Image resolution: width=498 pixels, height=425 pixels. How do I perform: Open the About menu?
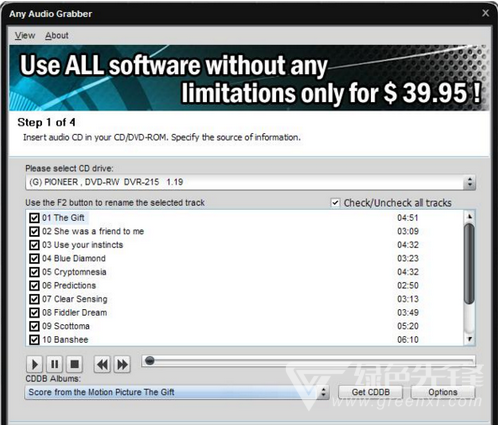[x=57, y=35]
